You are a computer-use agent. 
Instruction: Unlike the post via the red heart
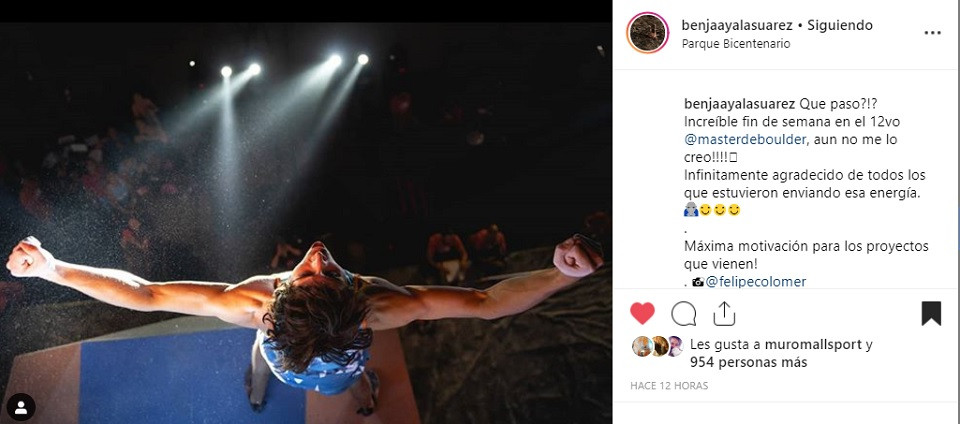click(643, 314)
